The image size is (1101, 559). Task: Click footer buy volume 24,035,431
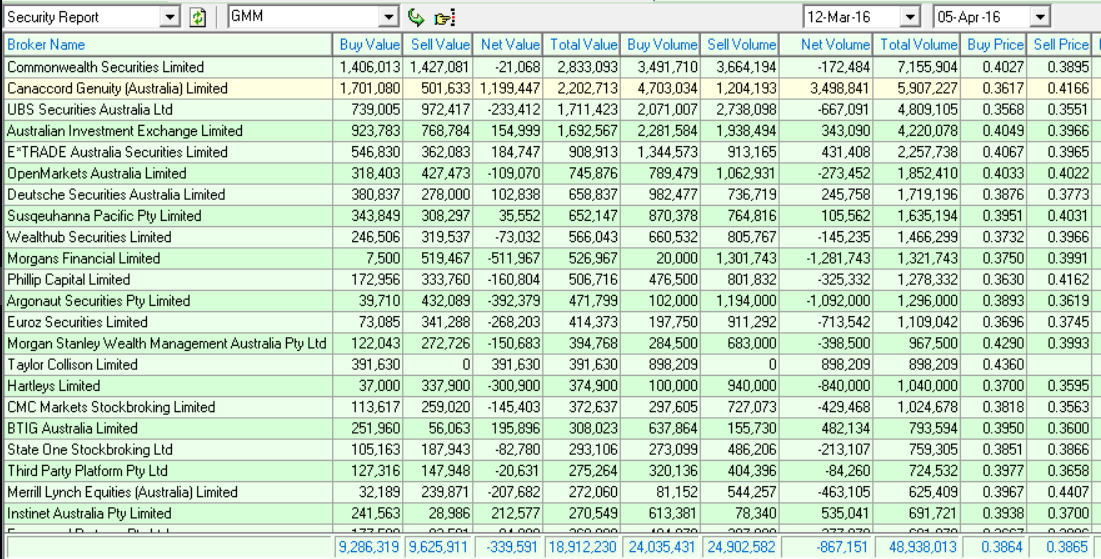click(x=661, y=547)
